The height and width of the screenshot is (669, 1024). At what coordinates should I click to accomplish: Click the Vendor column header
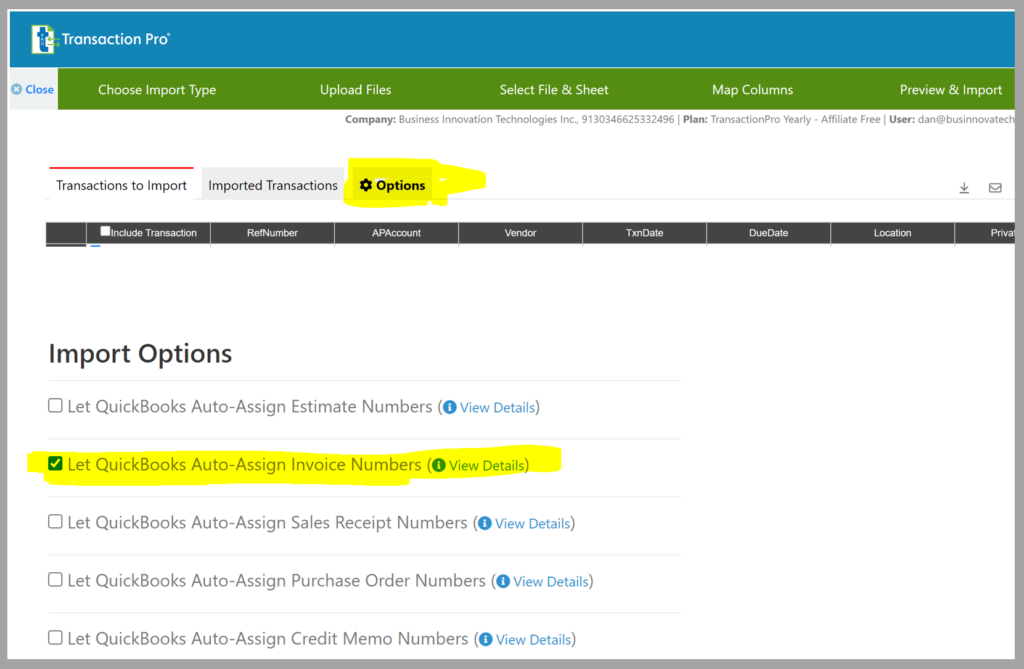(x=520, y=233)
